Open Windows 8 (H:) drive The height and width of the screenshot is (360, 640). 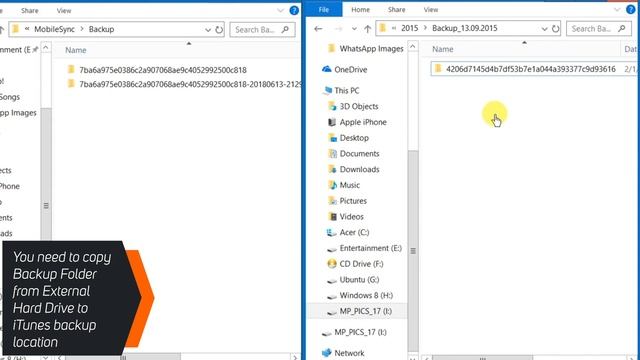(366, 296)
